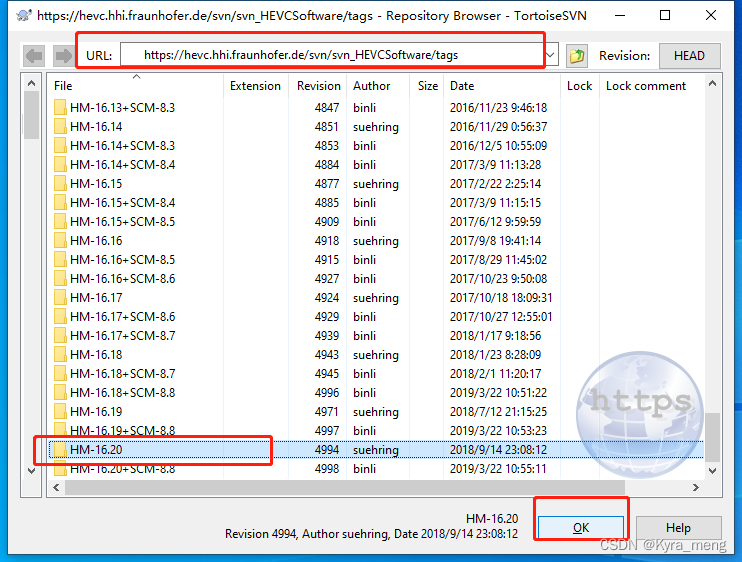Click the back navigation arrow icon
742x562 pixels.
point(34,56)
